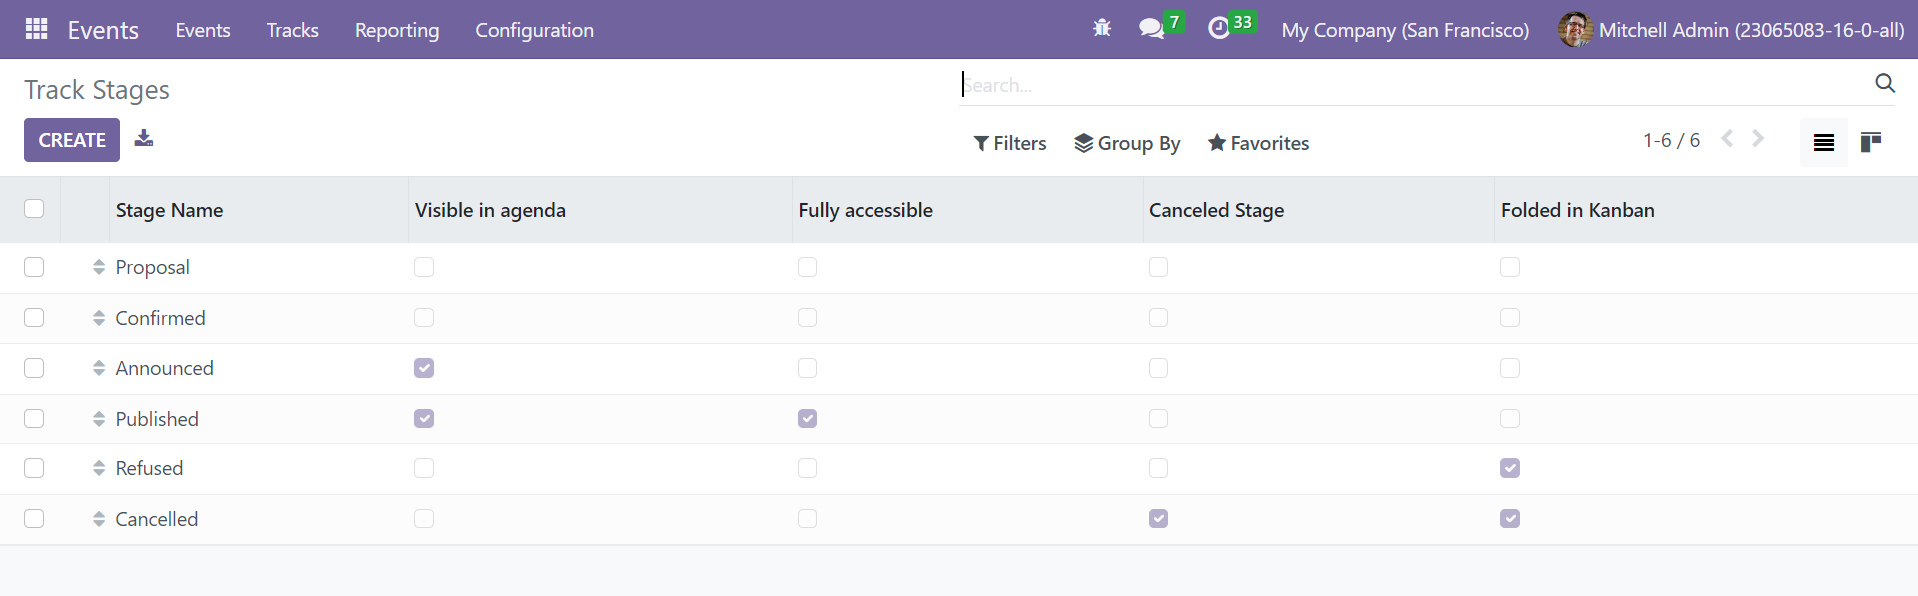
Task: Click the CREATE button
Action: [x=72, y=140]
